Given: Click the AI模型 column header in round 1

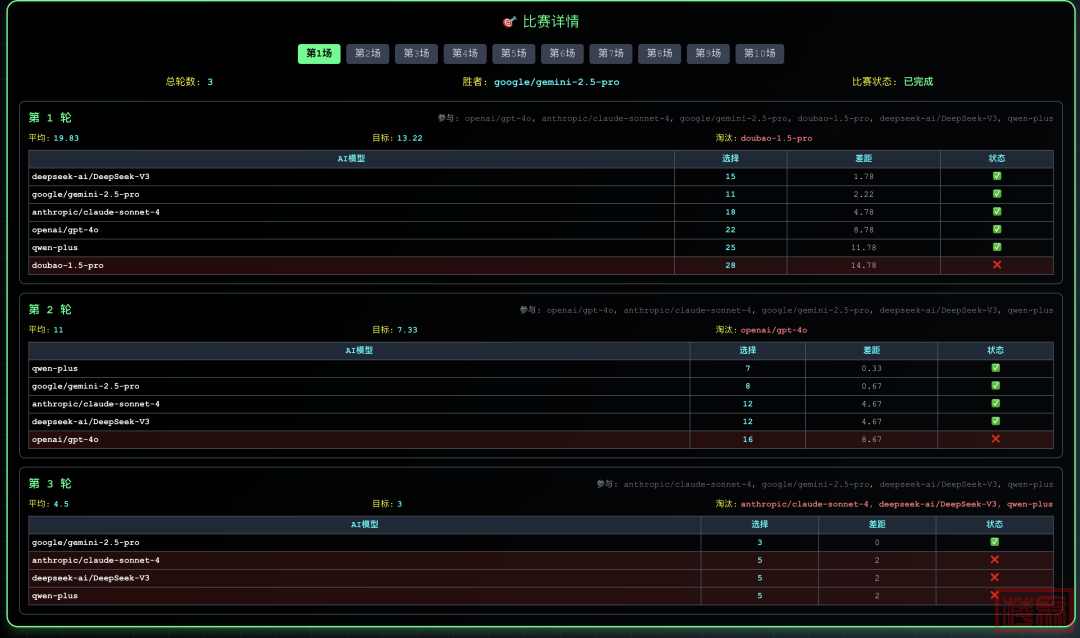Looking at the screenshot, I should click(x=351, y=158).
